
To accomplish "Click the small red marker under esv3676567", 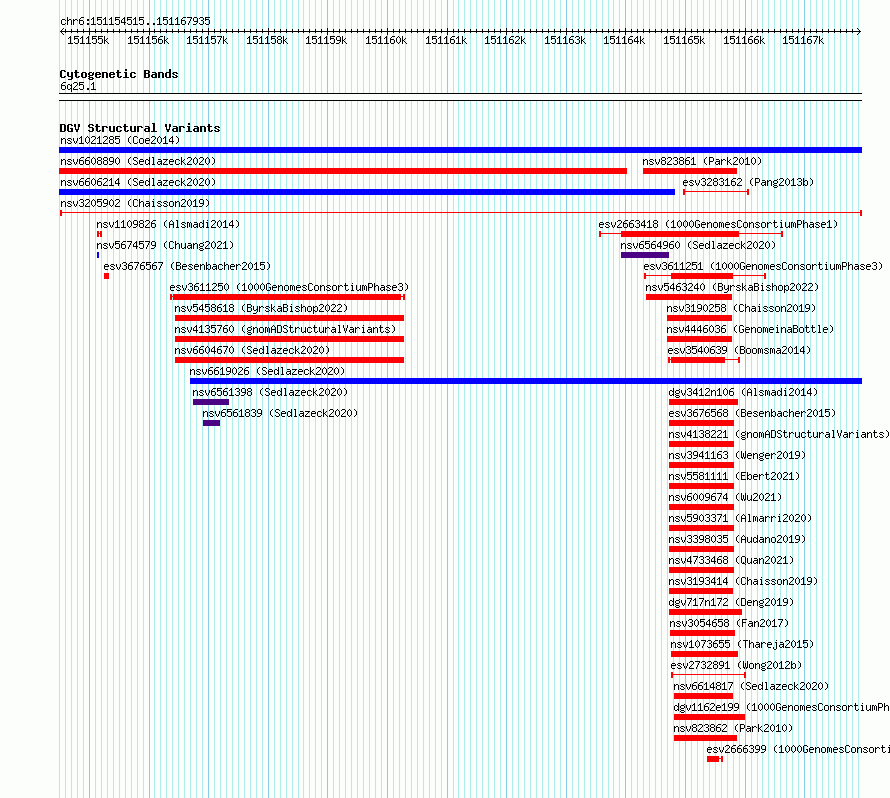I will point(106,276).
